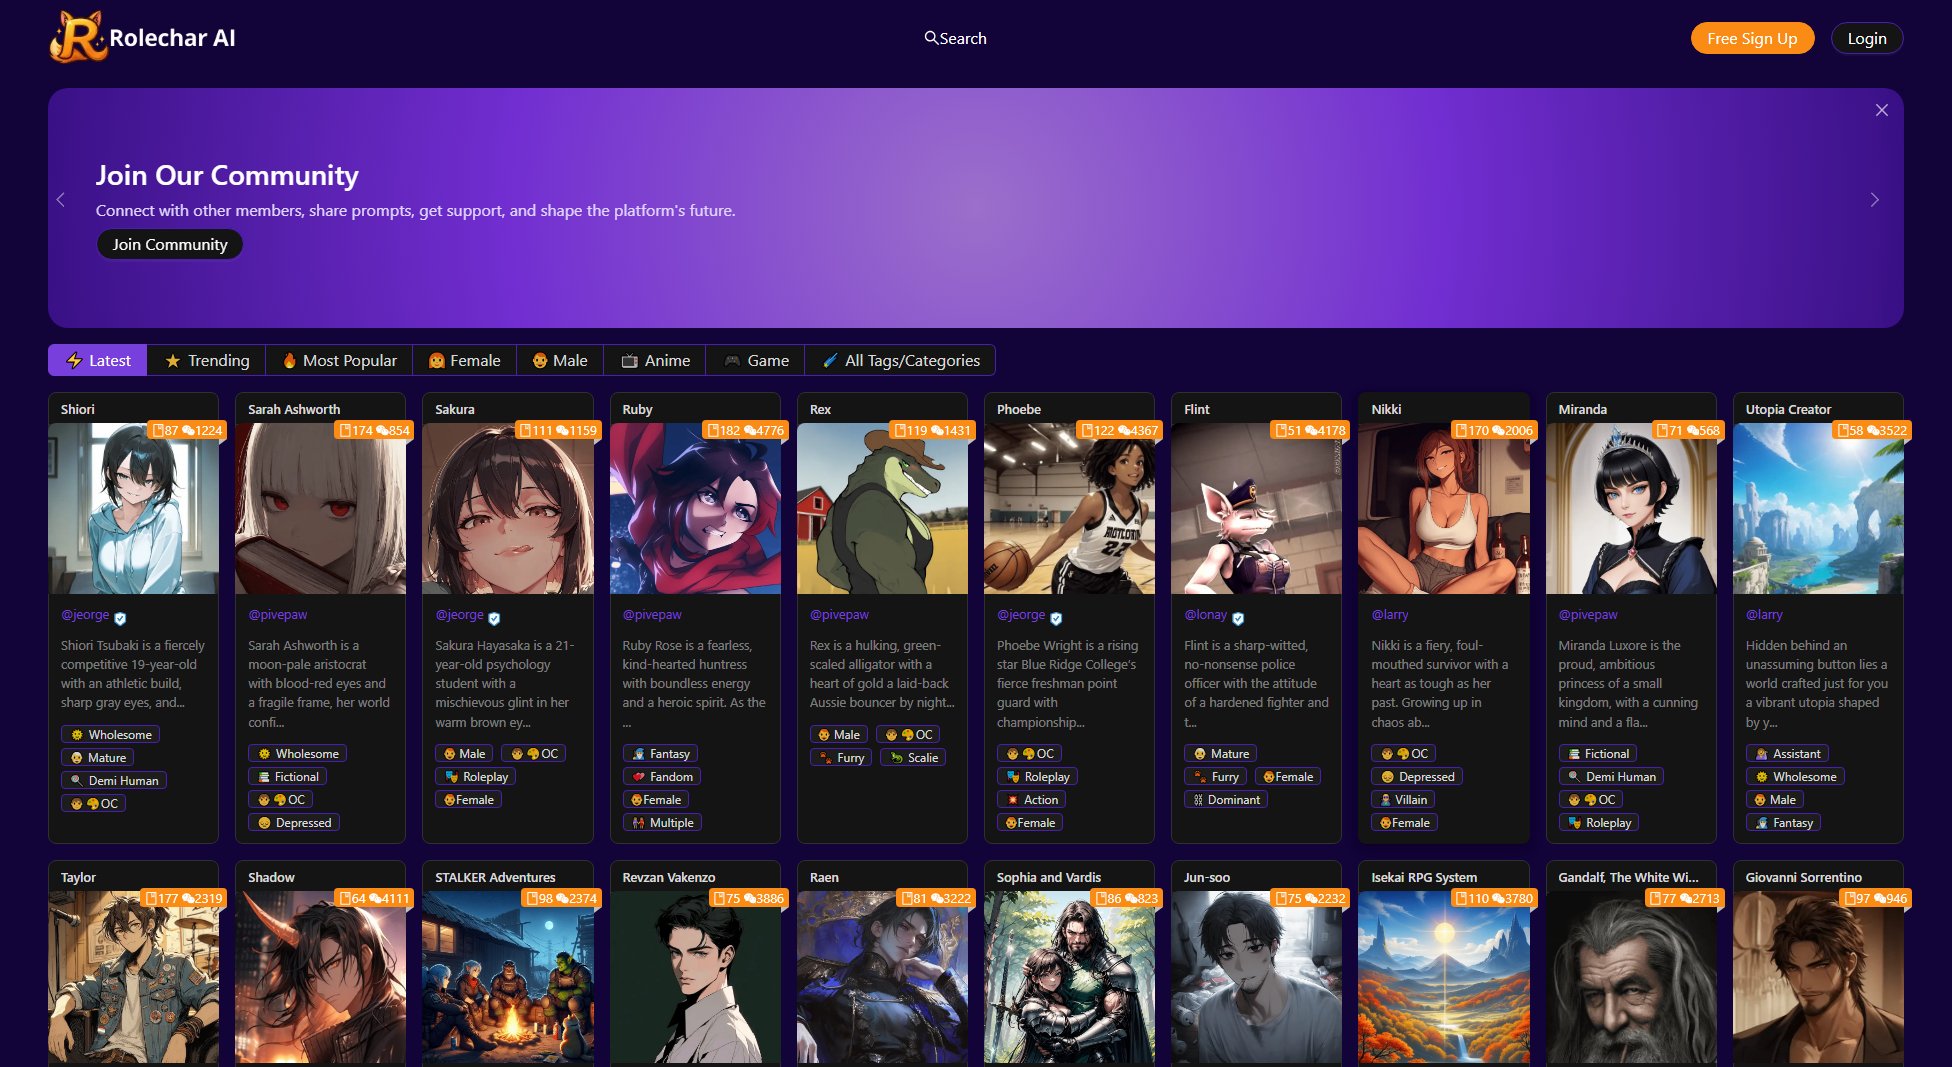Advance the banner with the right arrow icon
Screen dimensions: 1952x1067
[x=1875, y=200]
